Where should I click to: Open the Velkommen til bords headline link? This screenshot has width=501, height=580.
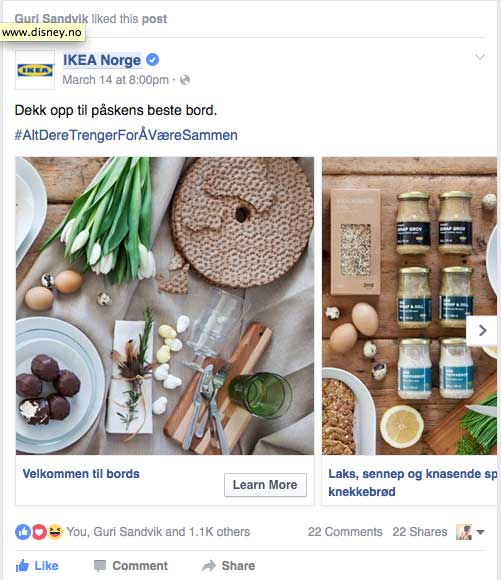(x=81, y=474)
